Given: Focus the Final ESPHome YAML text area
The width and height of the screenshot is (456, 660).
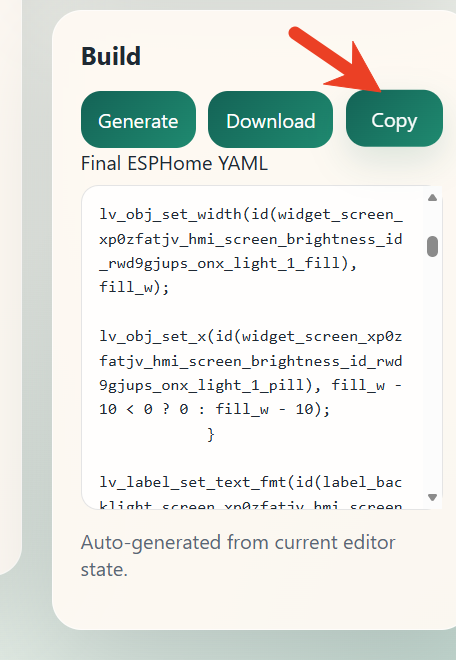Looking at the screenshot, I should click(x=262, y=348).
